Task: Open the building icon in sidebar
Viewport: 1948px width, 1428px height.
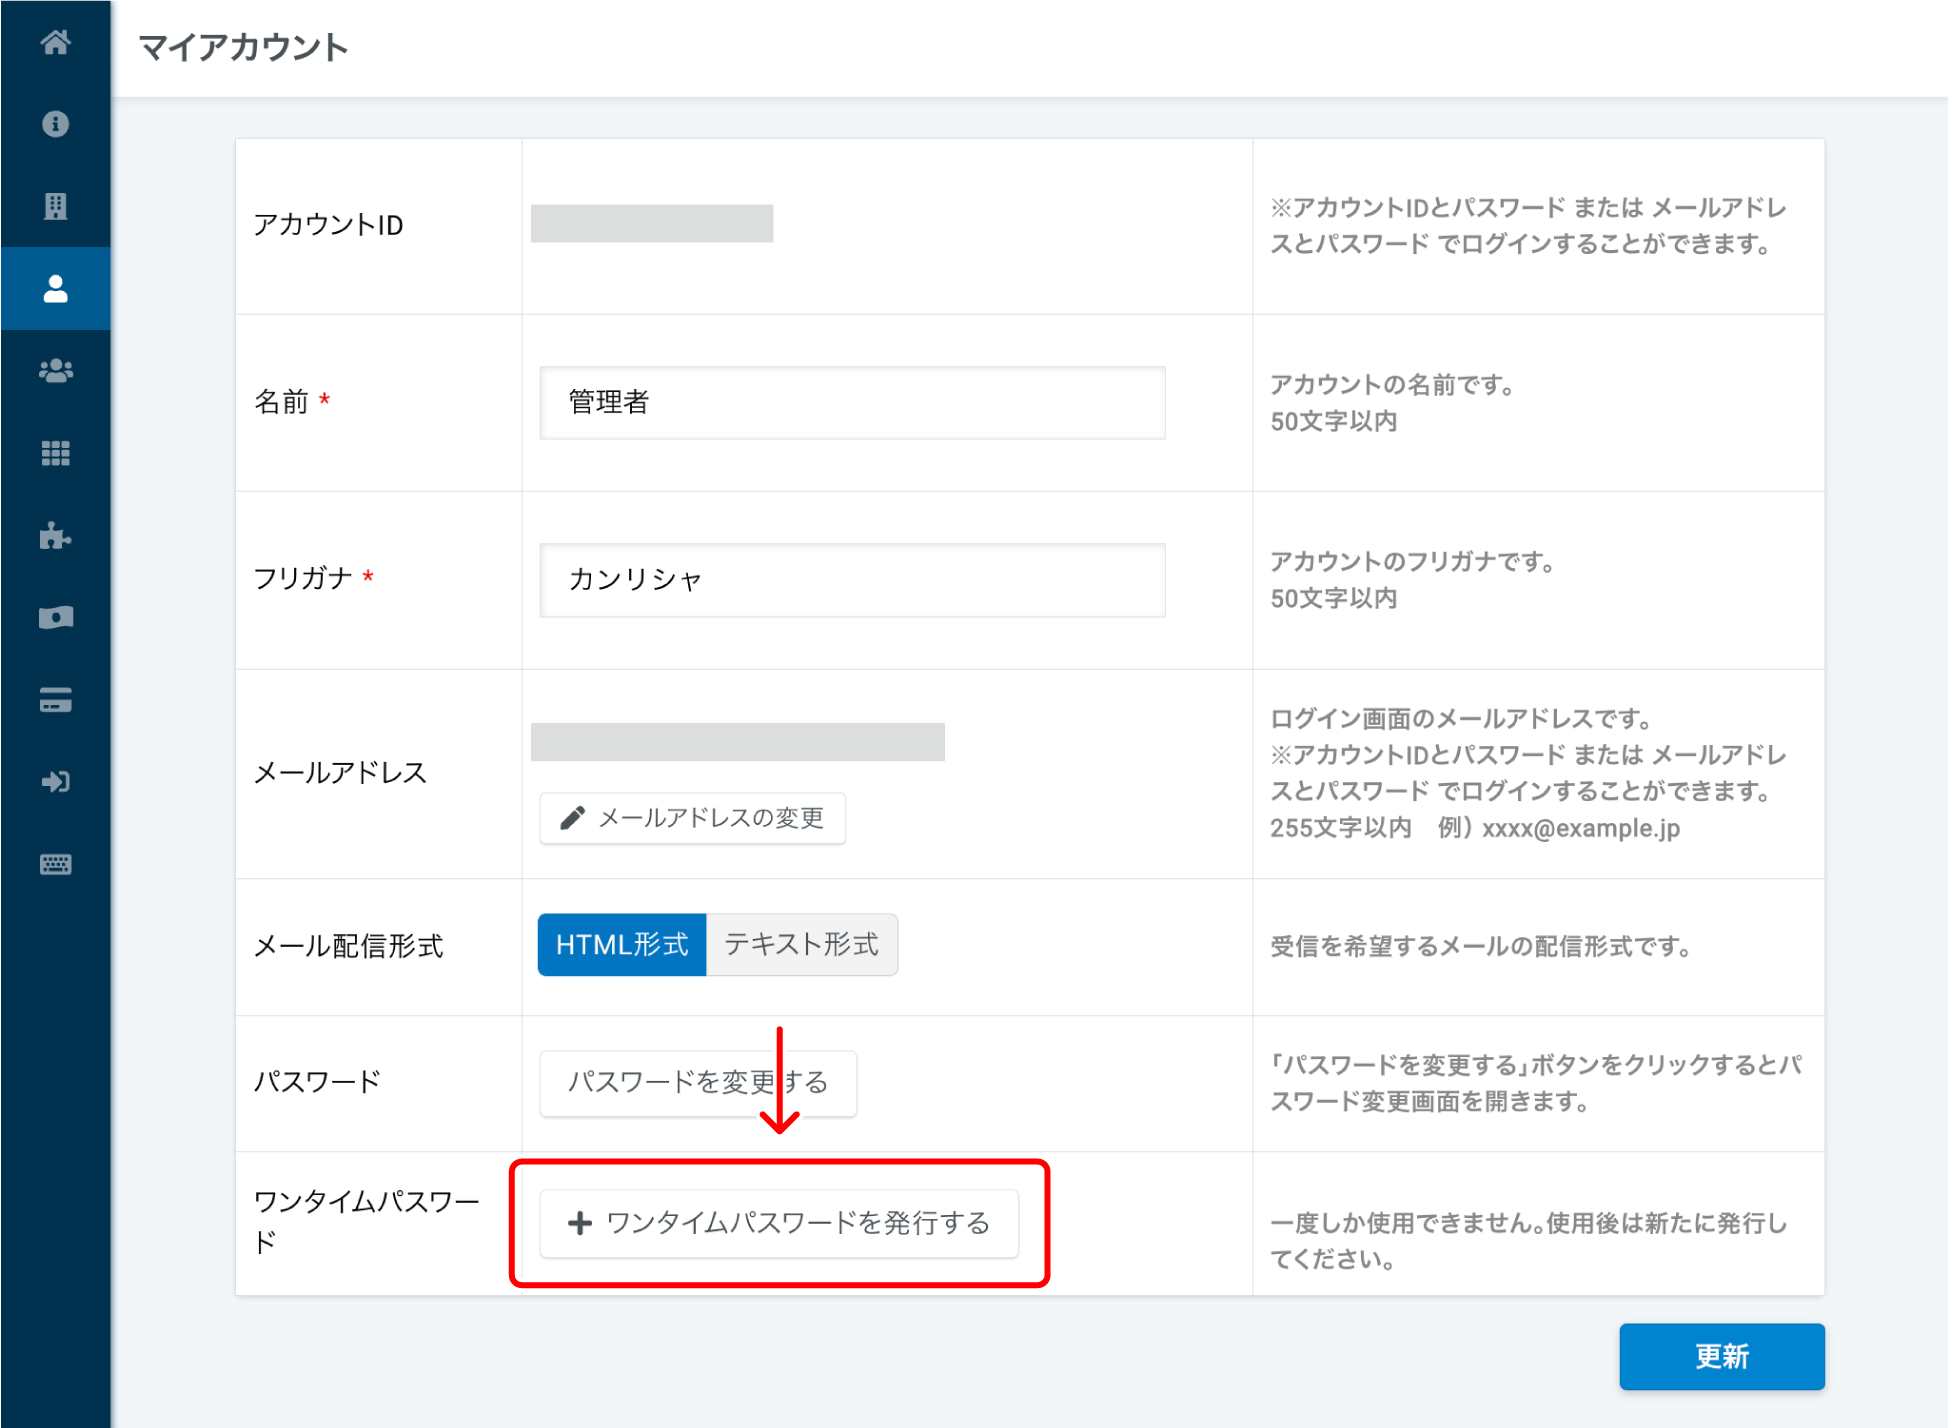Action: [x=55, y=206]
